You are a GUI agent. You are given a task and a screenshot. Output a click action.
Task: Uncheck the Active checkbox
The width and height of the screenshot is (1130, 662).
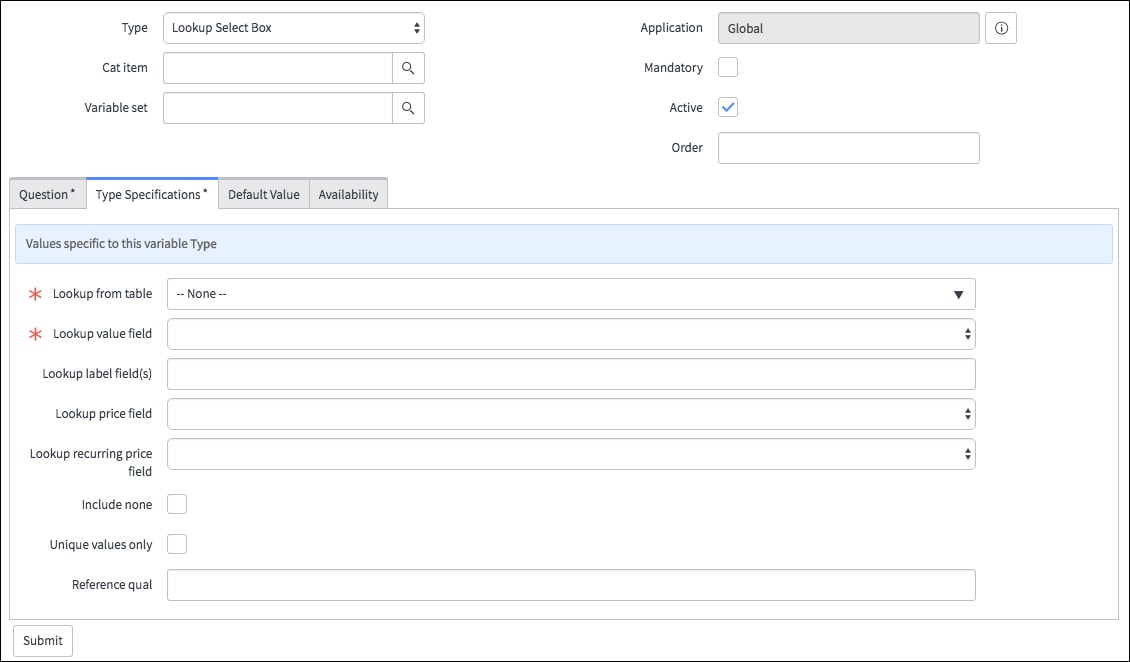(727, 107)
